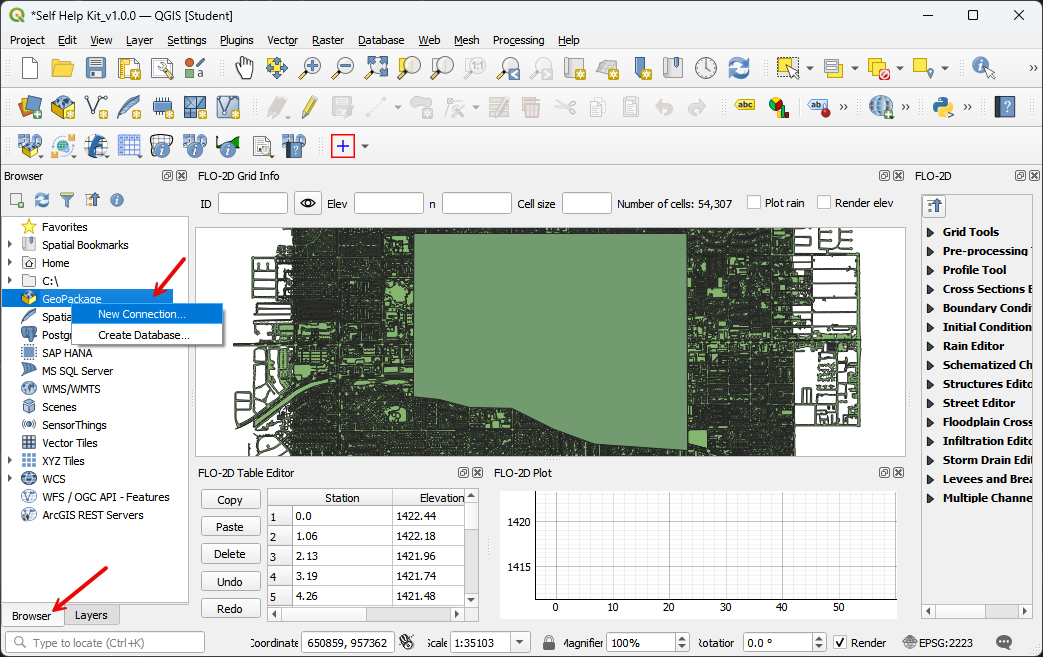
Task: Click the Identify Features tool icon
Action: (984, 68)
